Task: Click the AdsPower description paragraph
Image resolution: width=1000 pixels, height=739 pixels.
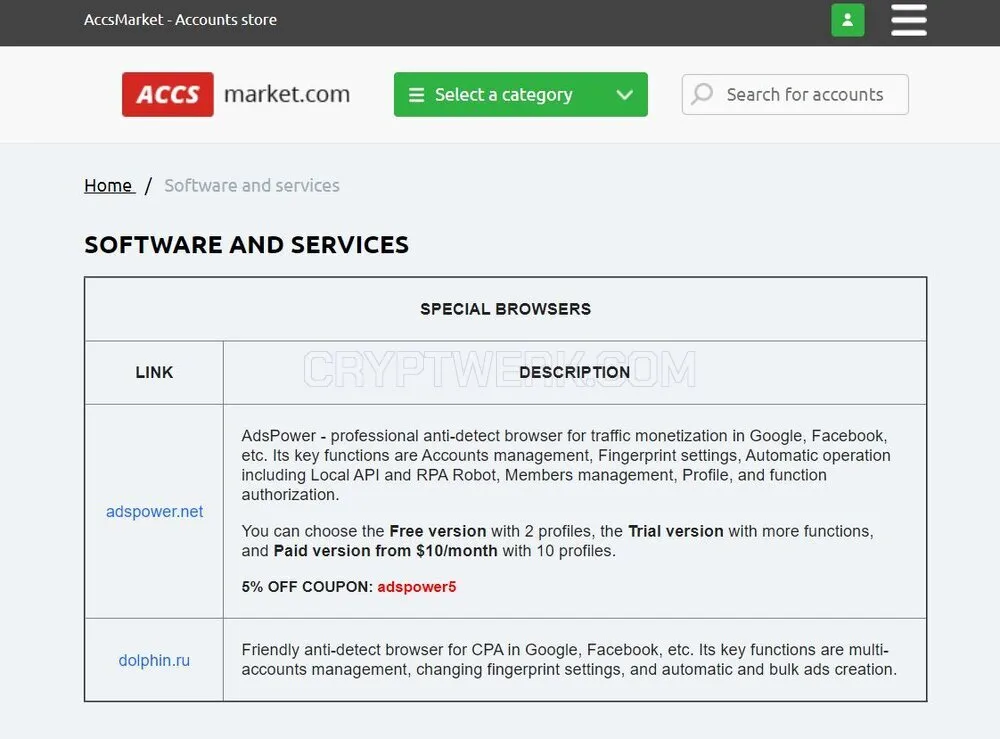Action: tap(566, 465)
